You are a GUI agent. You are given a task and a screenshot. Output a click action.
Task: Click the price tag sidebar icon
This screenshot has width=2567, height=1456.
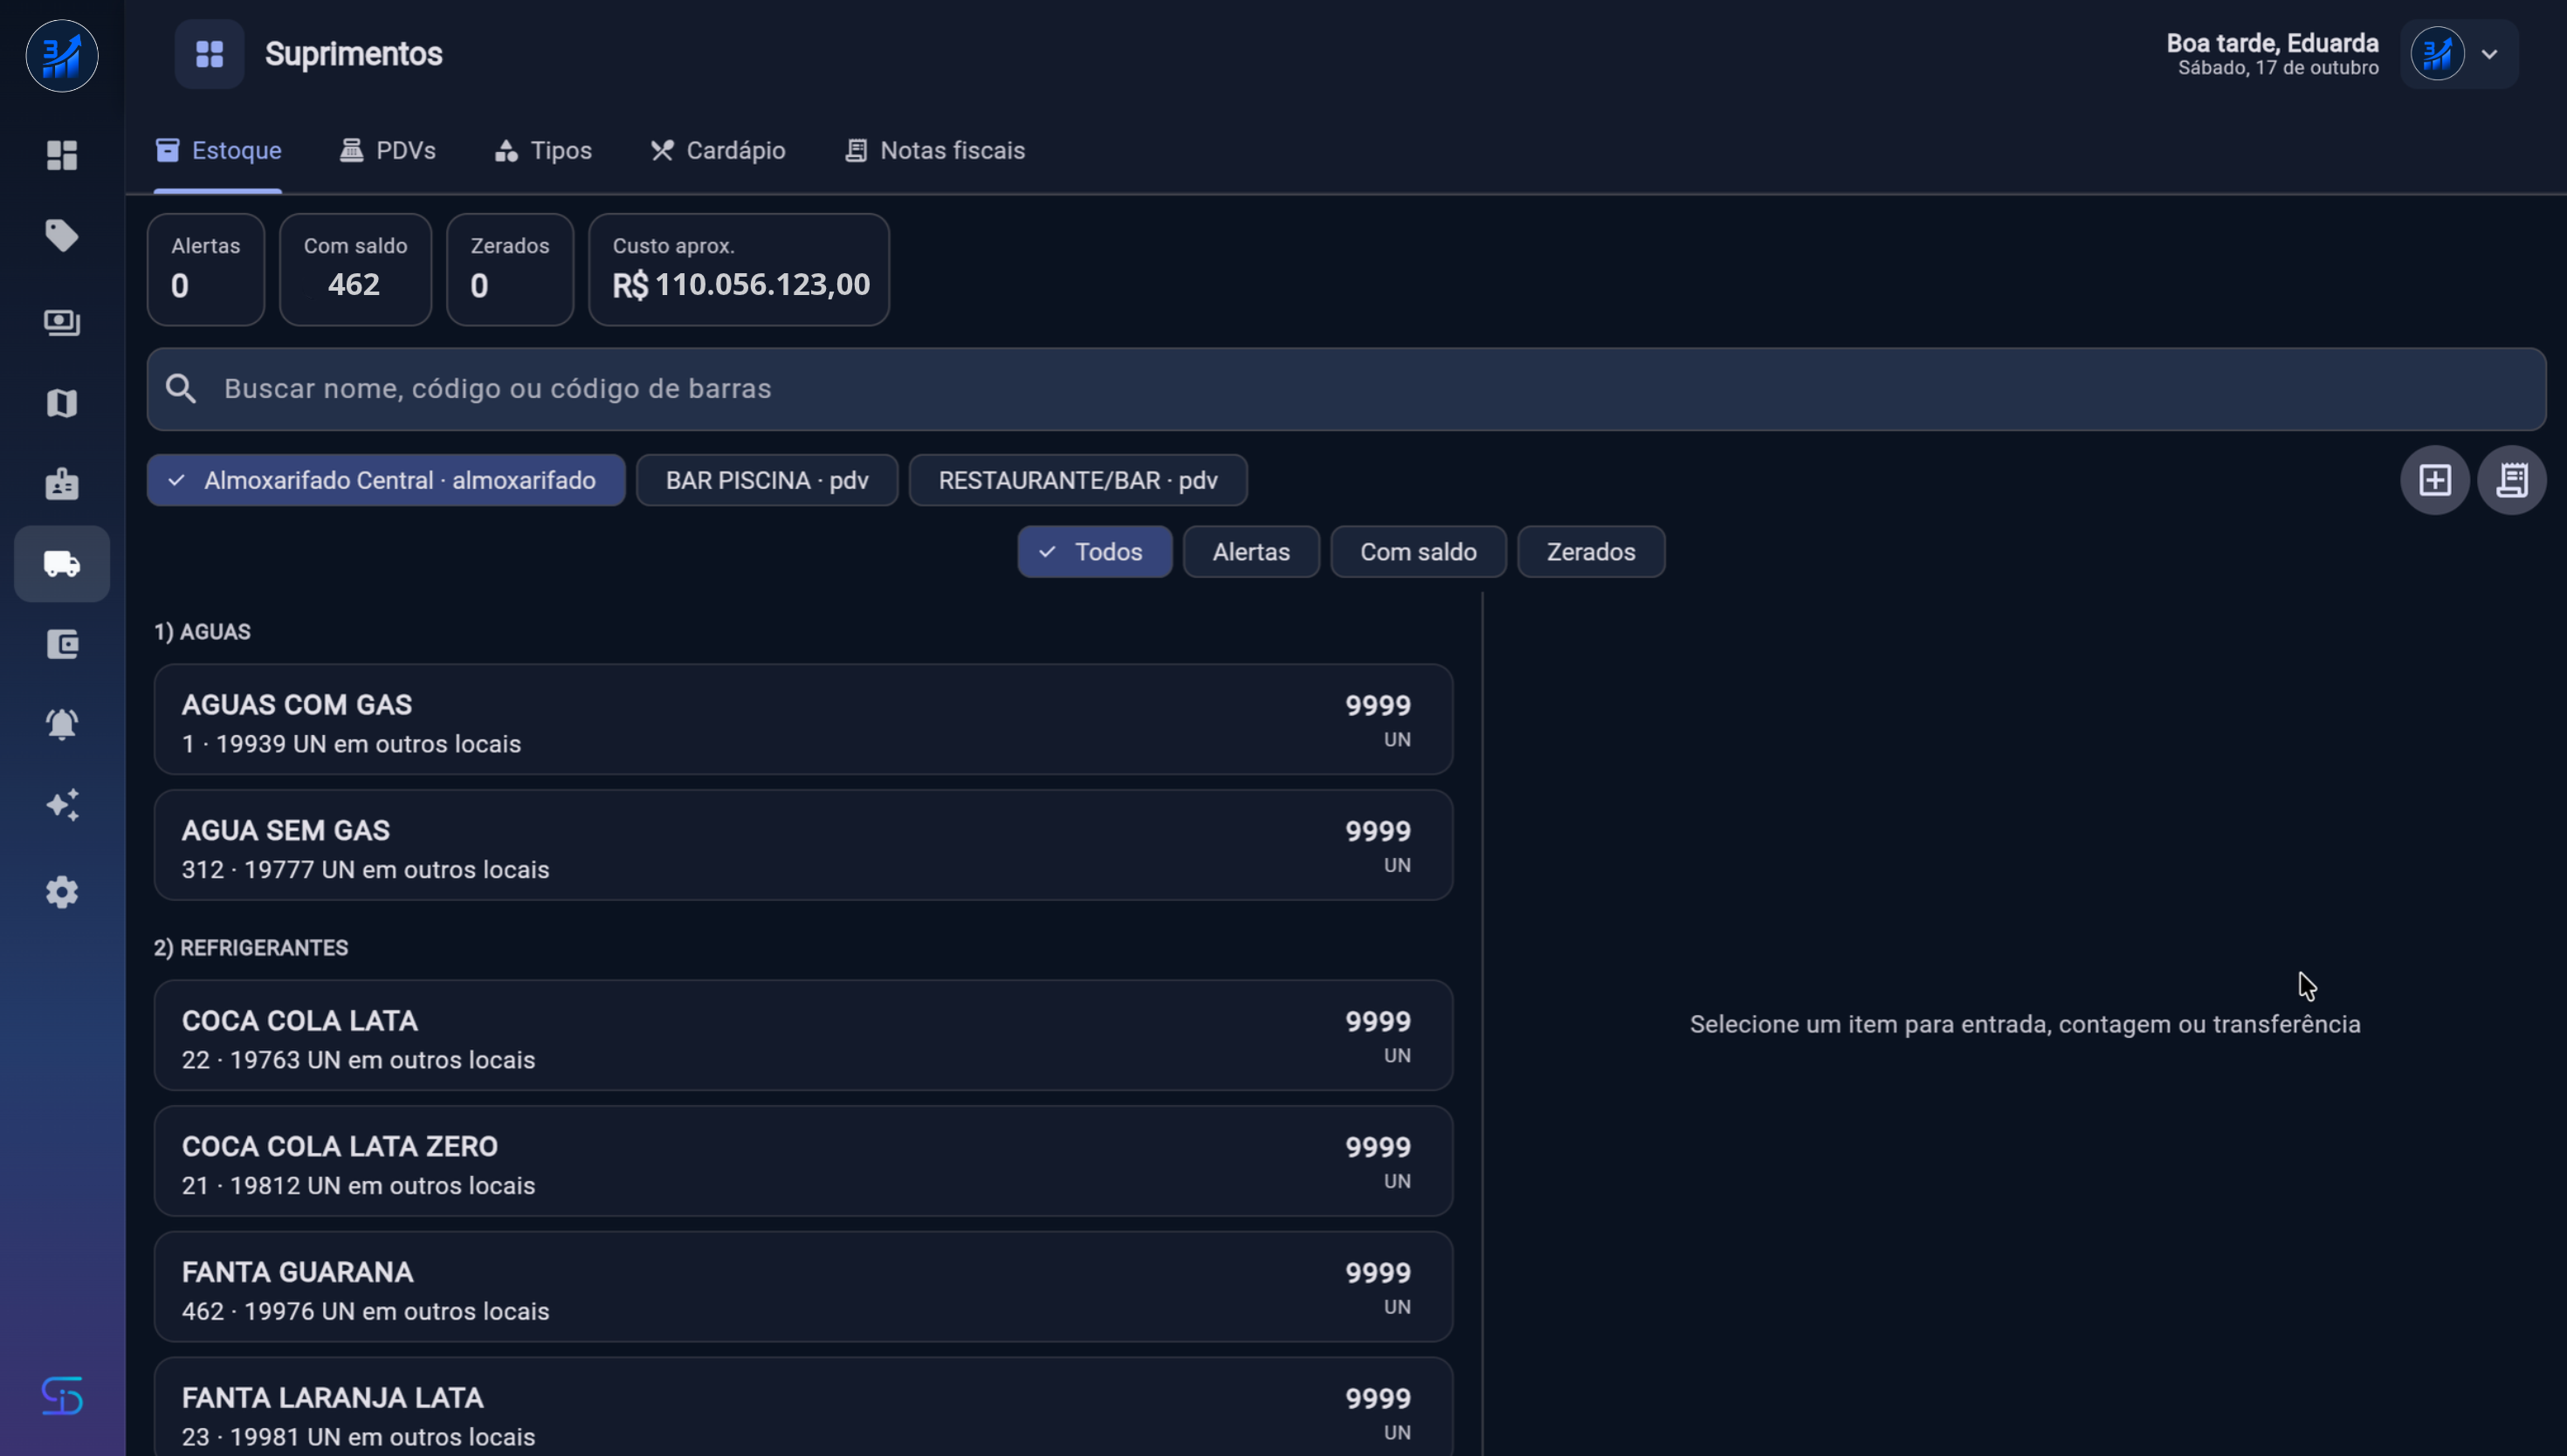click(62, 236)
